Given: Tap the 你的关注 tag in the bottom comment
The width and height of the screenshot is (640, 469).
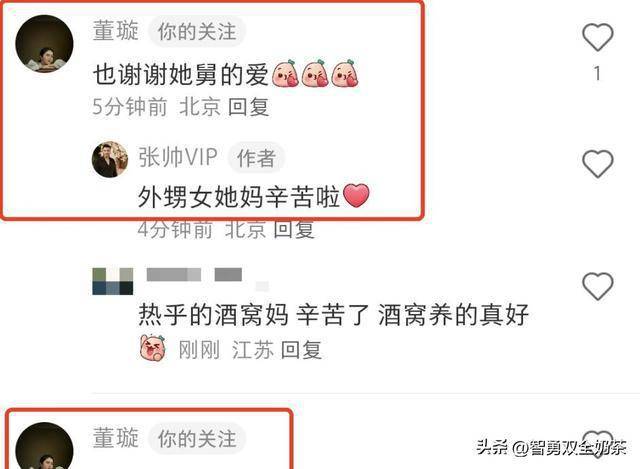Looking at the screenshot, I should coord(197,439).
